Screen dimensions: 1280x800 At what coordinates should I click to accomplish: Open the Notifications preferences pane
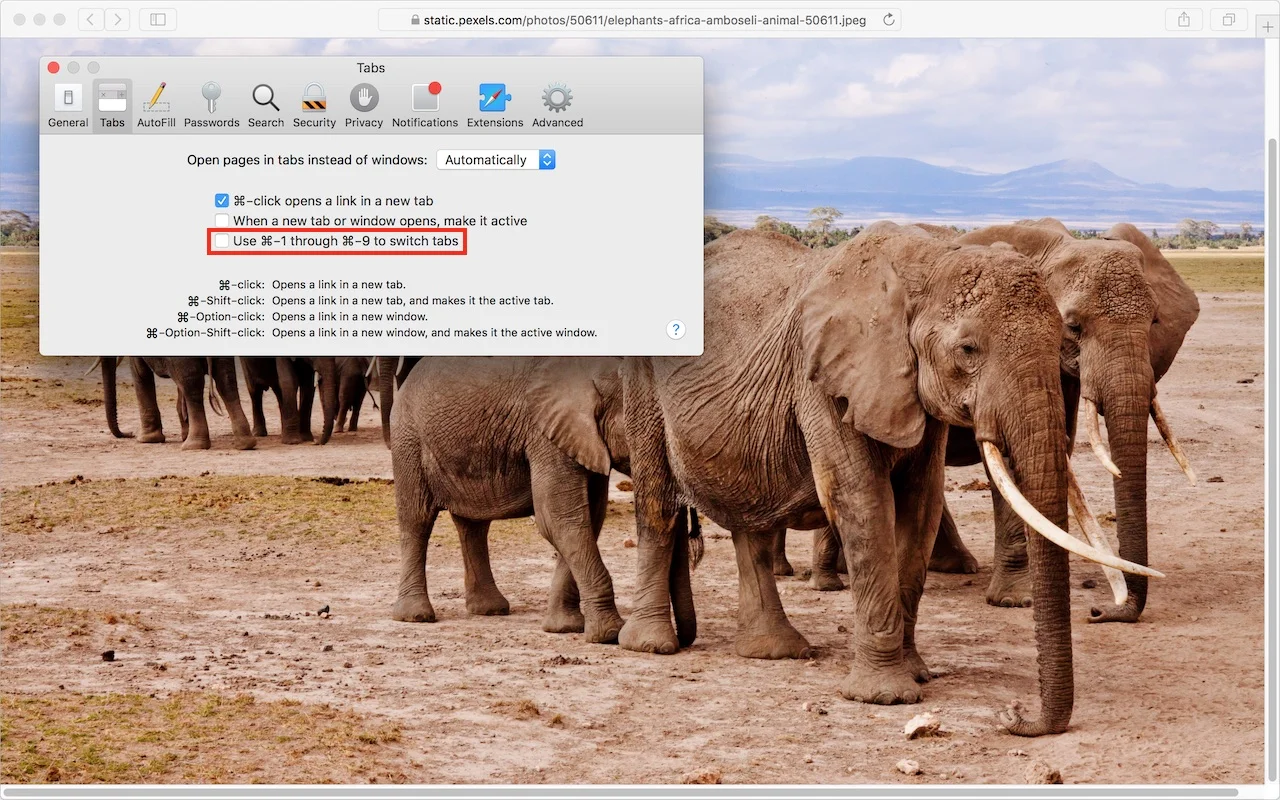(425, 105)
